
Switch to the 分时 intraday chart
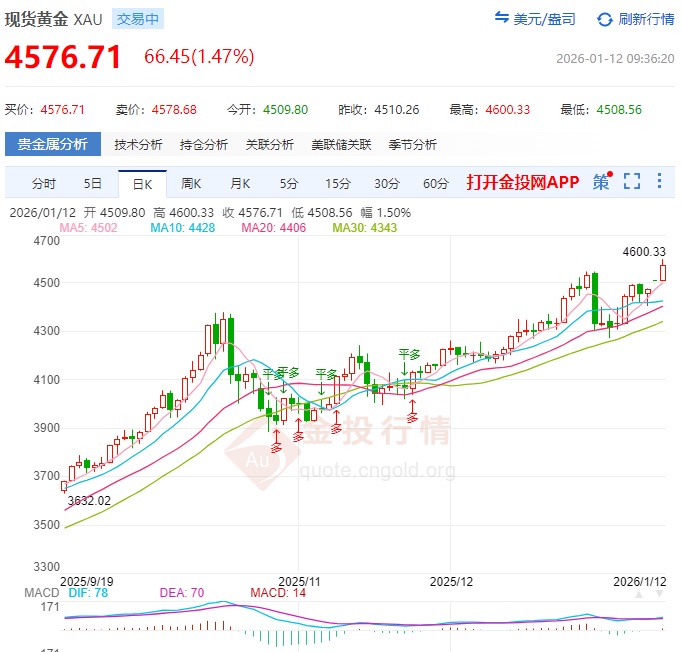[44, 183]
